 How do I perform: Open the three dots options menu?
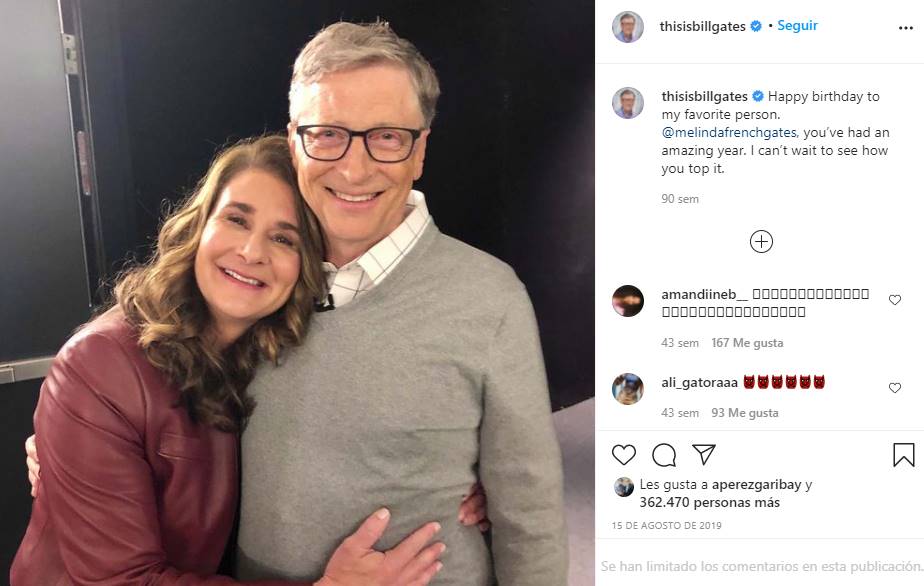[x=906, y=28]
